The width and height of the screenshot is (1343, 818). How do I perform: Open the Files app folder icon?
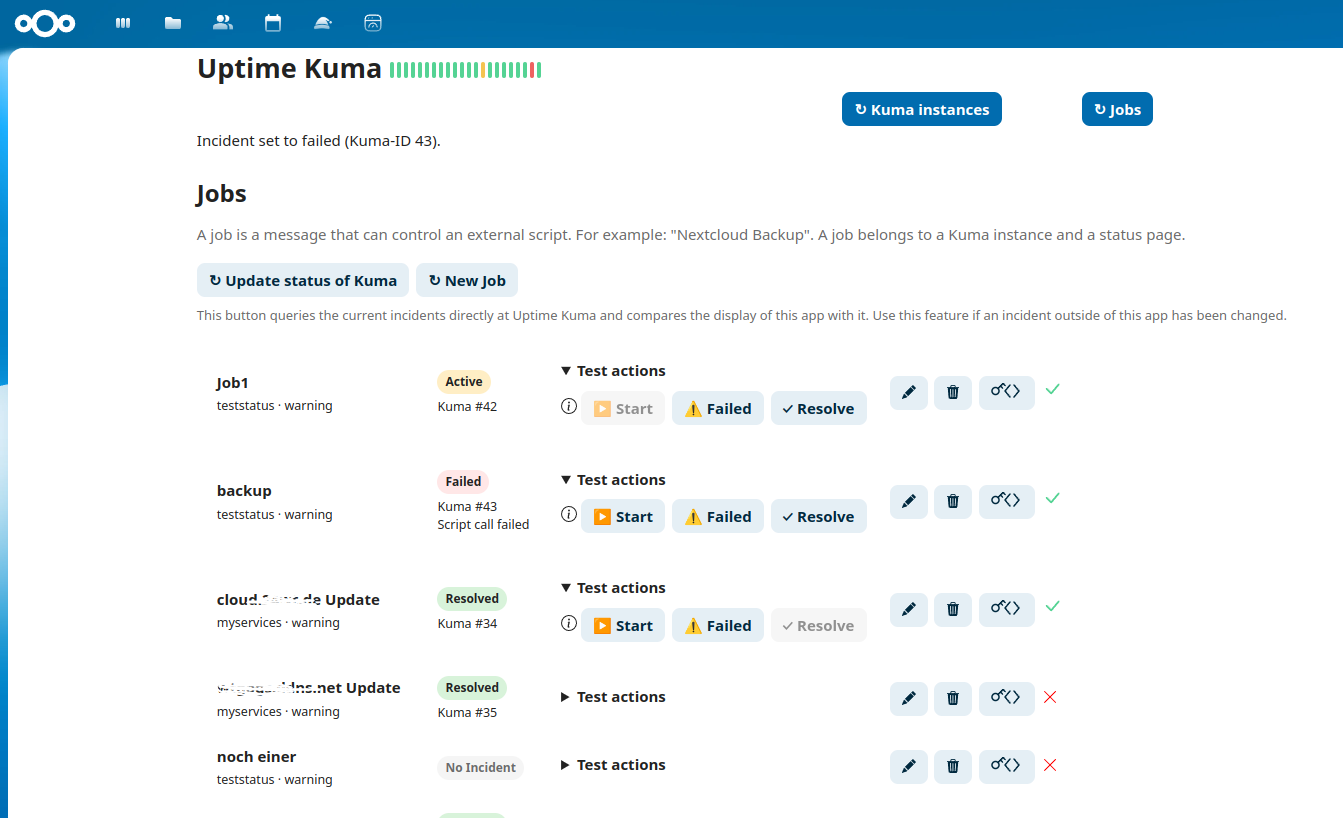[173, 23]
